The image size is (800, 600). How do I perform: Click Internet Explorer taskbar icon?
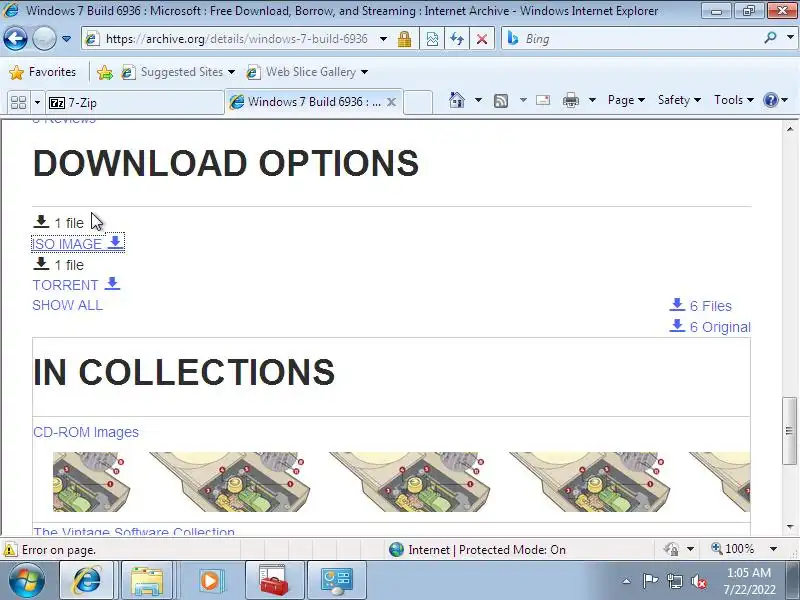click(87, 581)
